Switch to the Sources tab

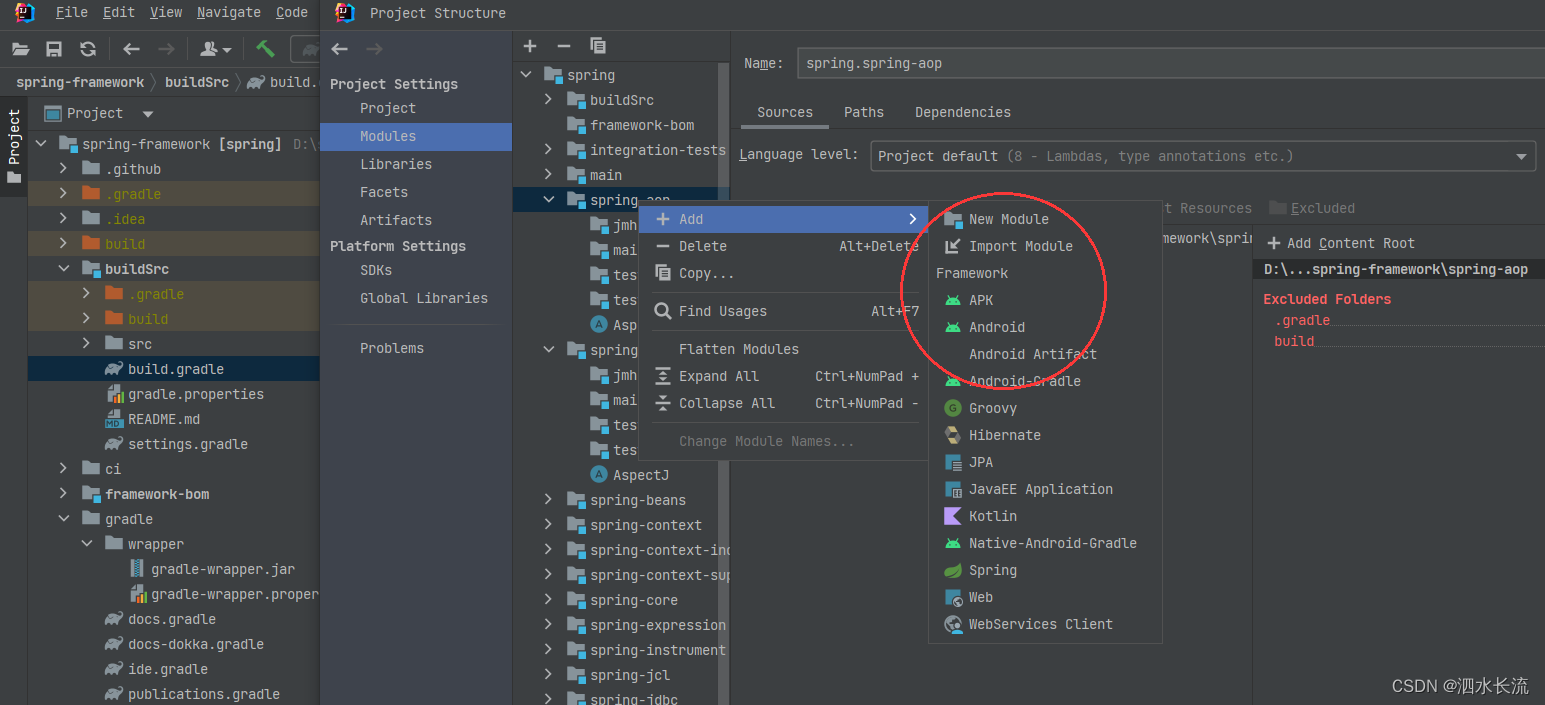coord(785,112)
